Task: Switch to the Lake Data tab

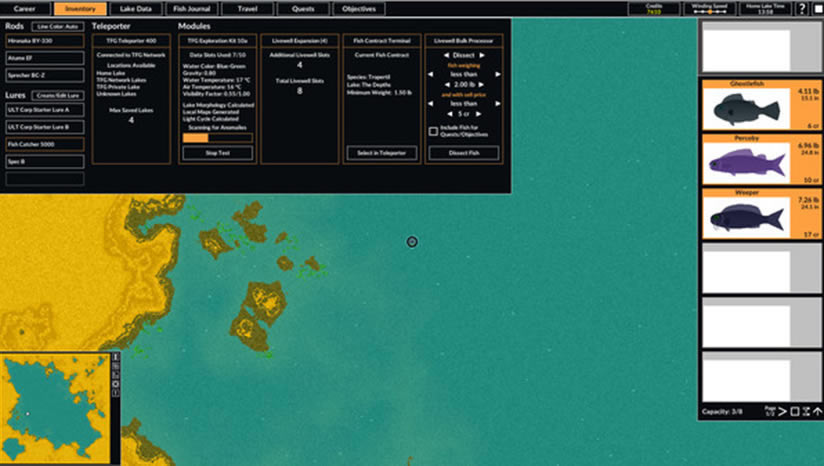Action: [135, 8]
